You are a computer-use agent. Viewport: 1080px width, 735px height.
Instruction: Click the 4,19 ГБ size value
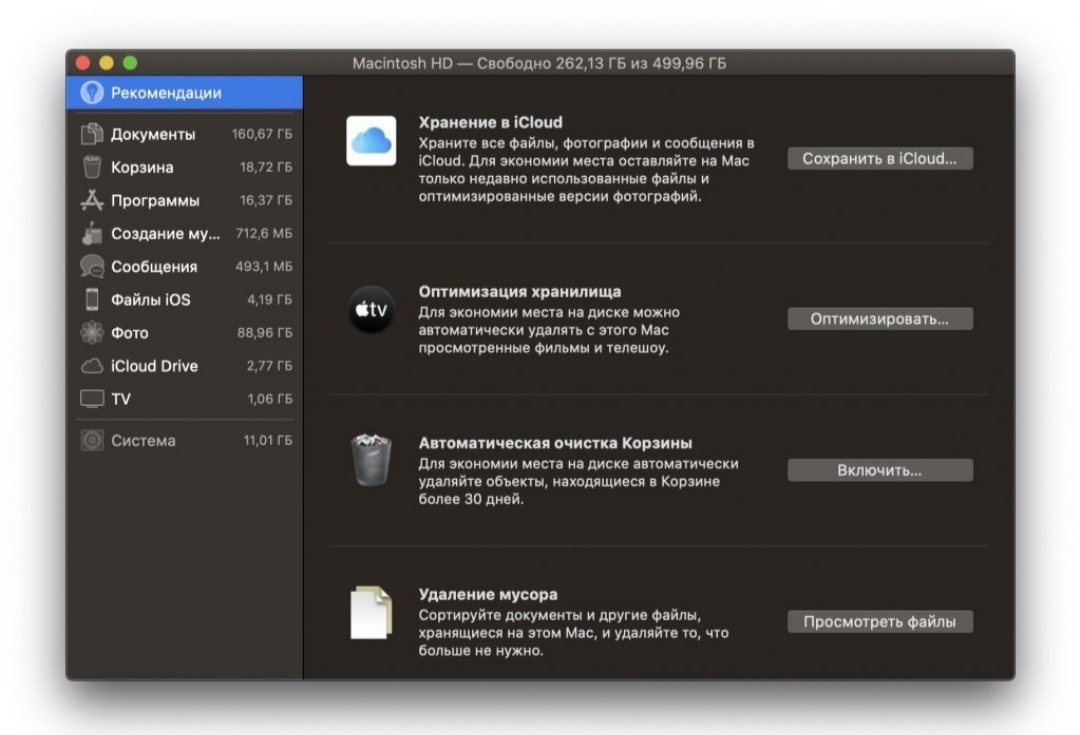coord(269,300)
